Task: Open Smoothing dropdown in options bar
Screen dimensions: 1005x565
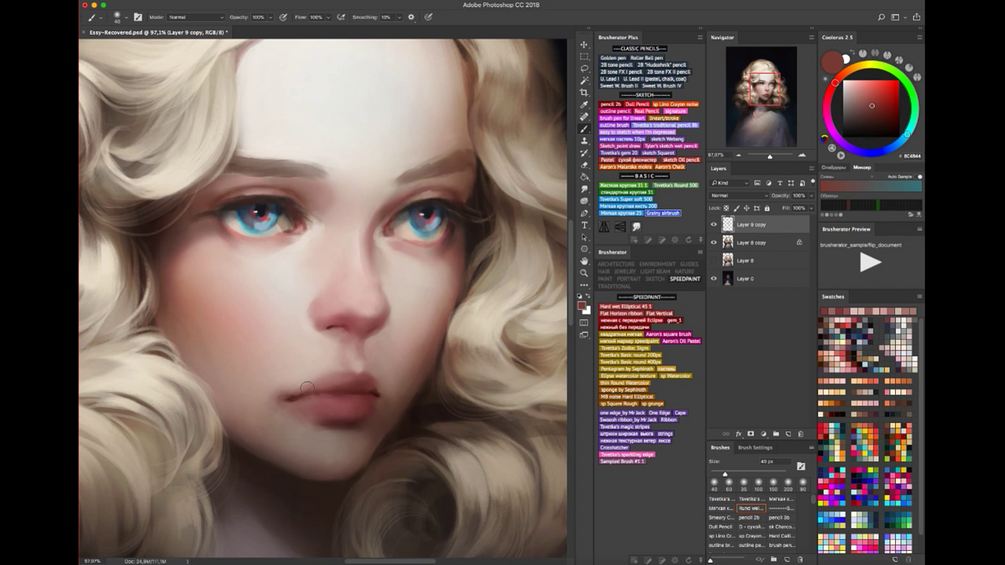Action: click(x=398, y=17)
